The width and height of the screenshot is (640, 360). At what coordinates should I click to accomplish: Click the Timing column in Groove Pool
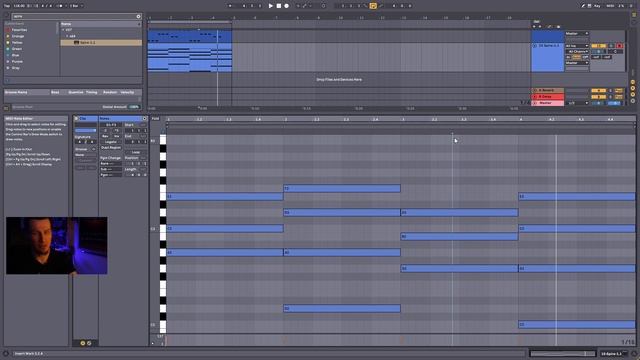pyautogui.click(x=92, y=92)
